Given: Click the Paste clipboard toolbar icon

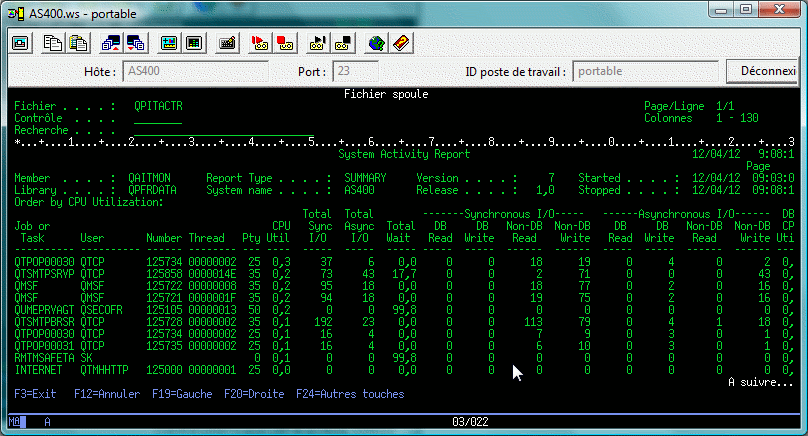Looking at the screenshot, I should coord(78,43).
